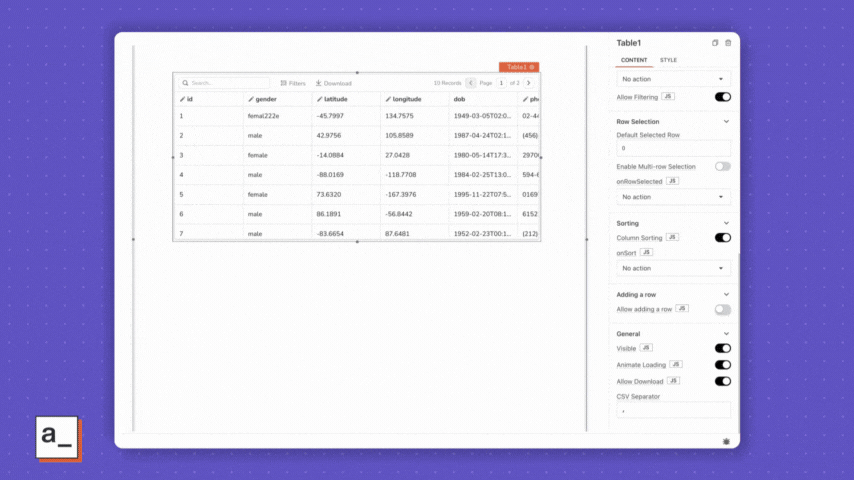Image resolution: width=854 pixels, height=480 pixels.
Task: Click the delete trash icon for Table1
Action: click(728, 43)
